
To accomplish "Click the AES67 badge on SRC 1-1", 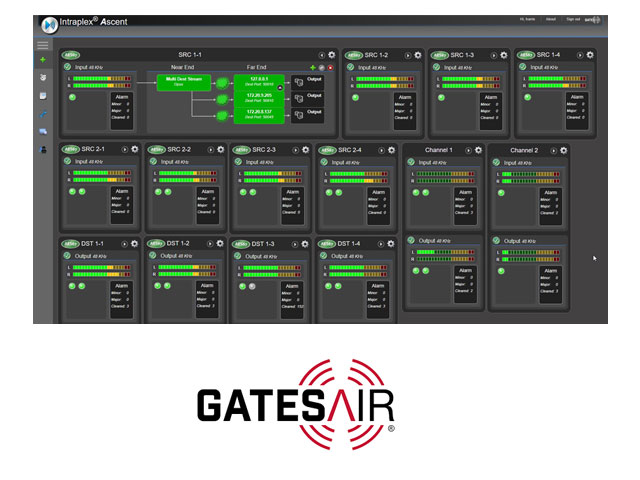I will click(x=71, y=55).
